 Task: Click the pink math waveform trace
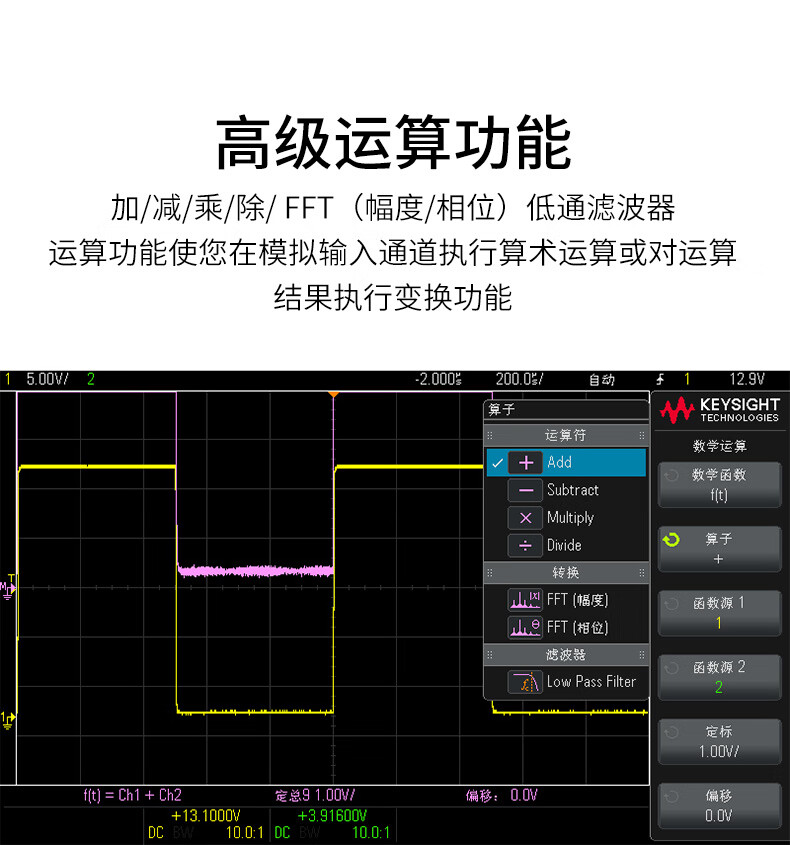[255, 571]
